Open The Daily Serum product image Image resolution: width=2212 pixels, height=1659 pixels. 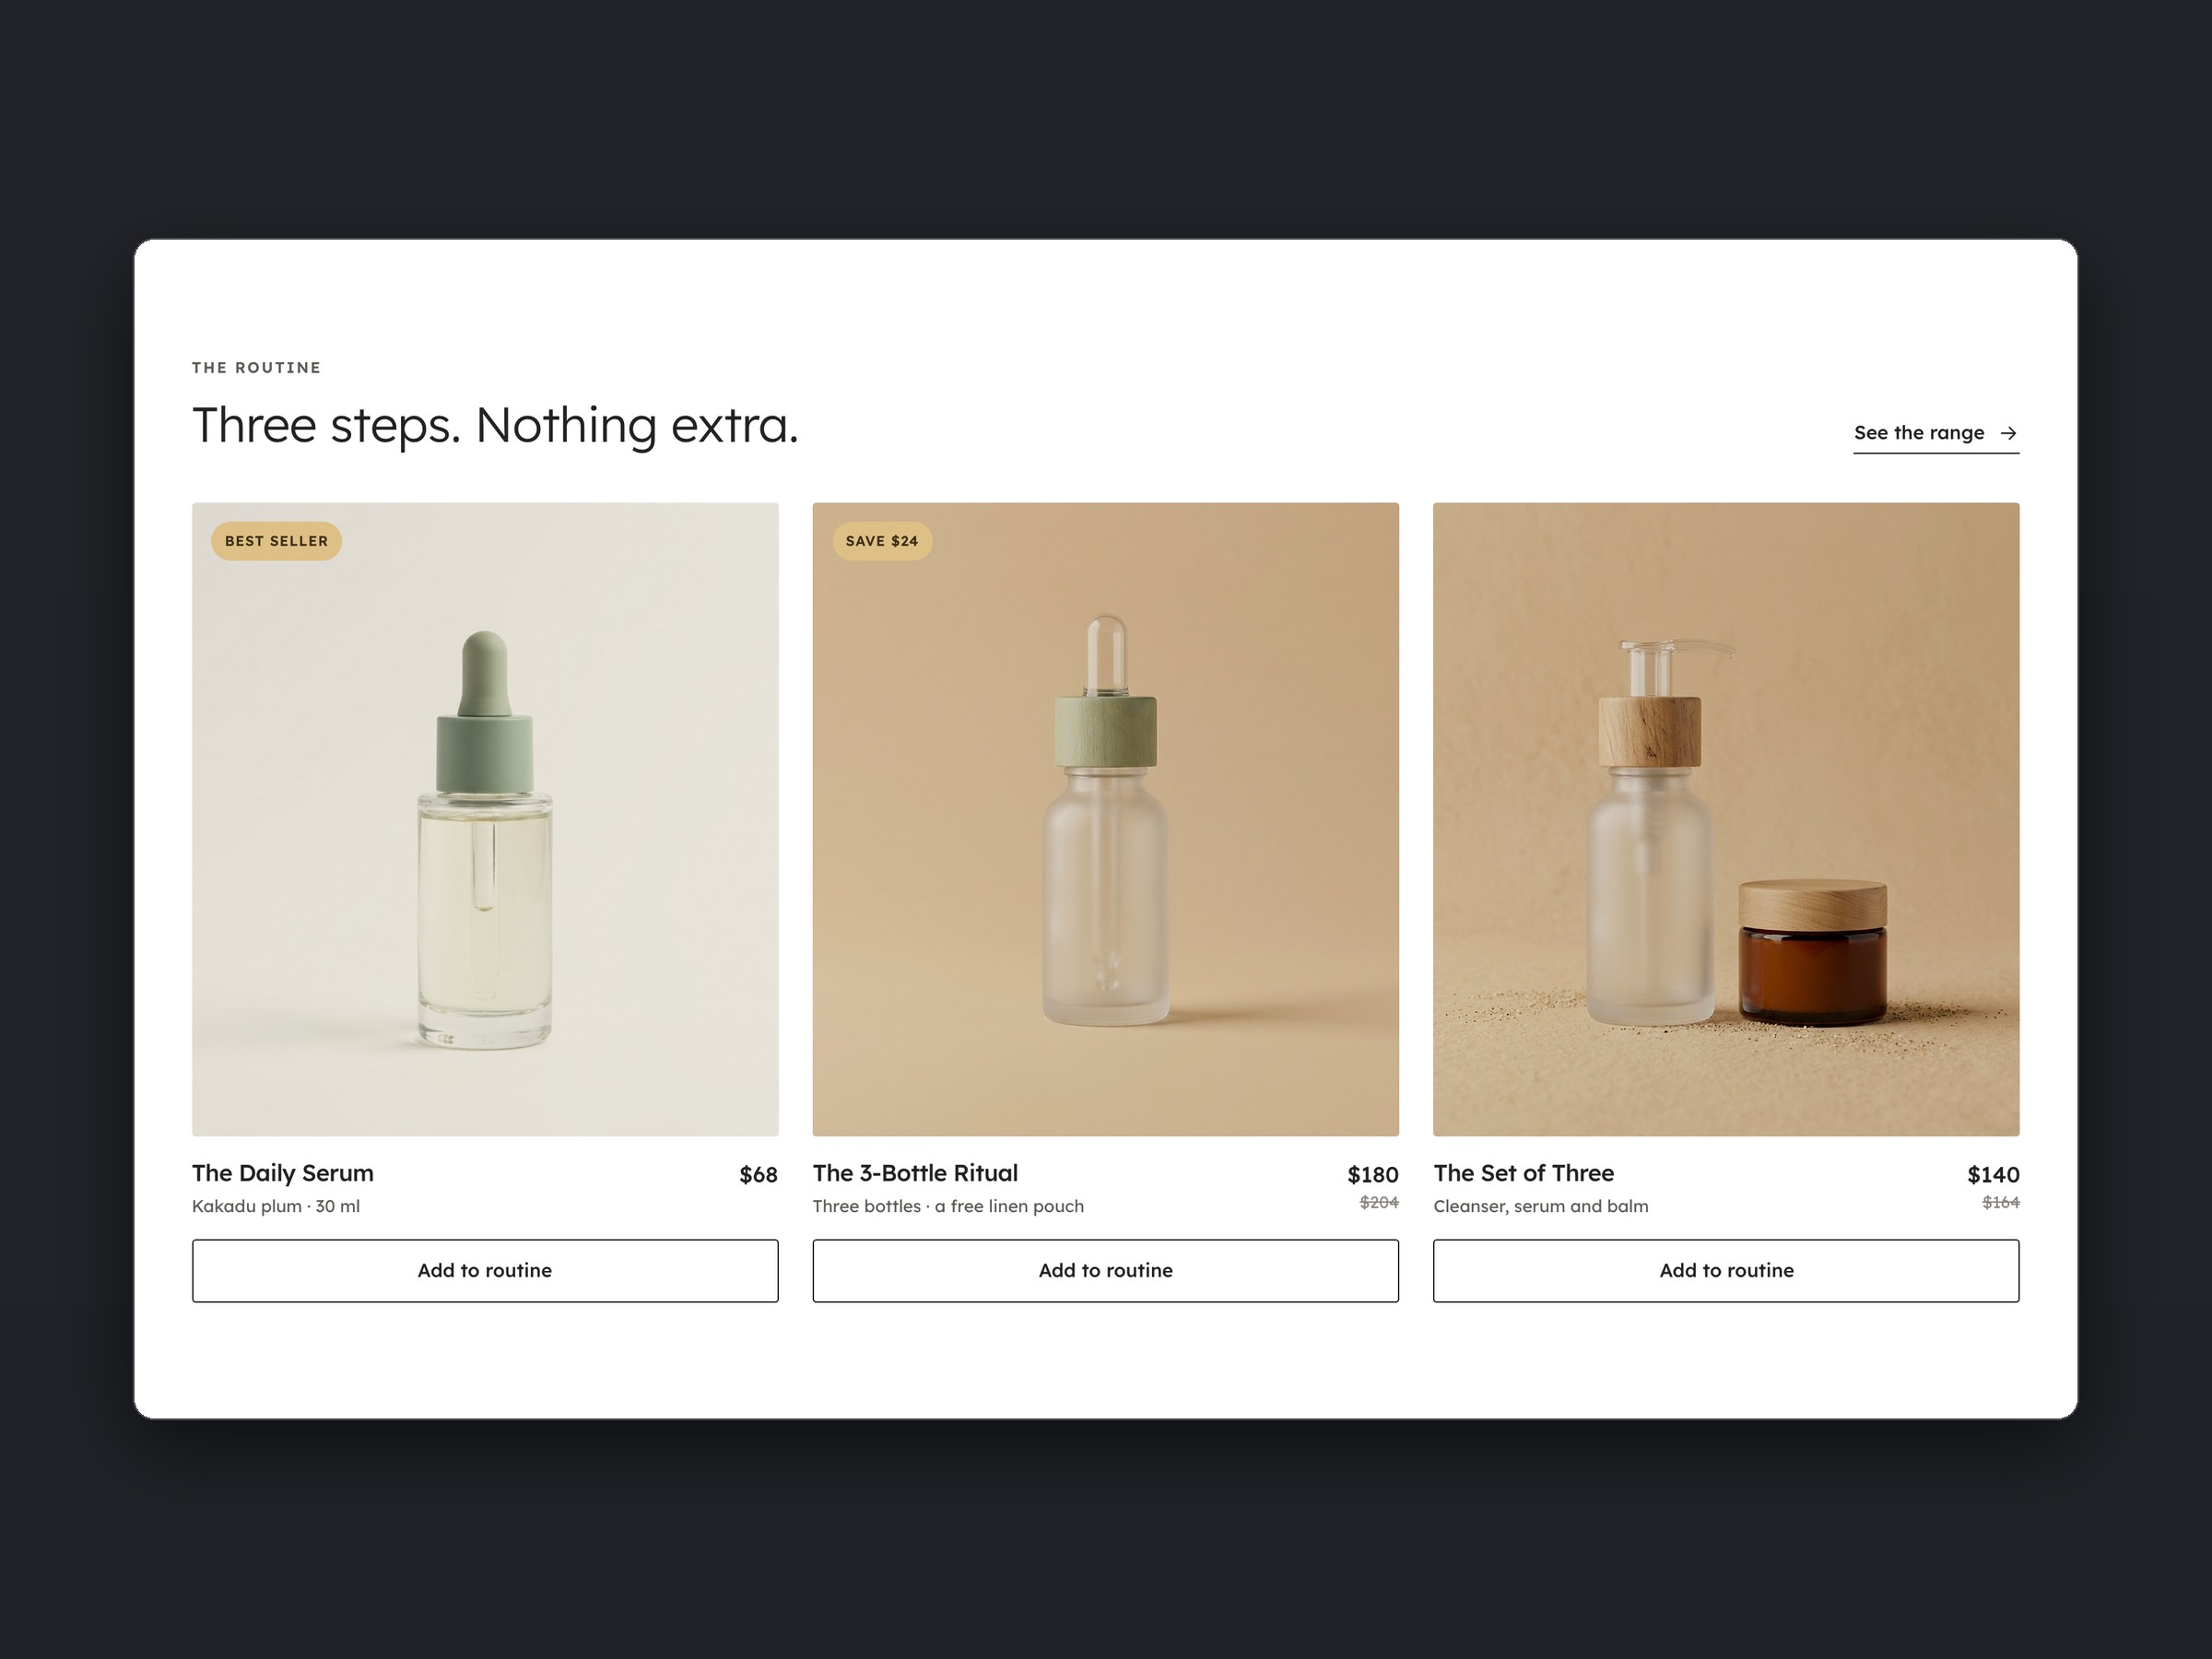[485, 819]
